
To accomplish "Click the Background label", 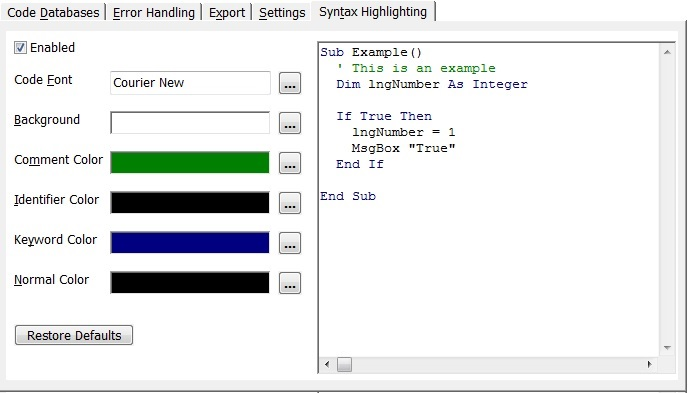I will [x=47, y=120].
